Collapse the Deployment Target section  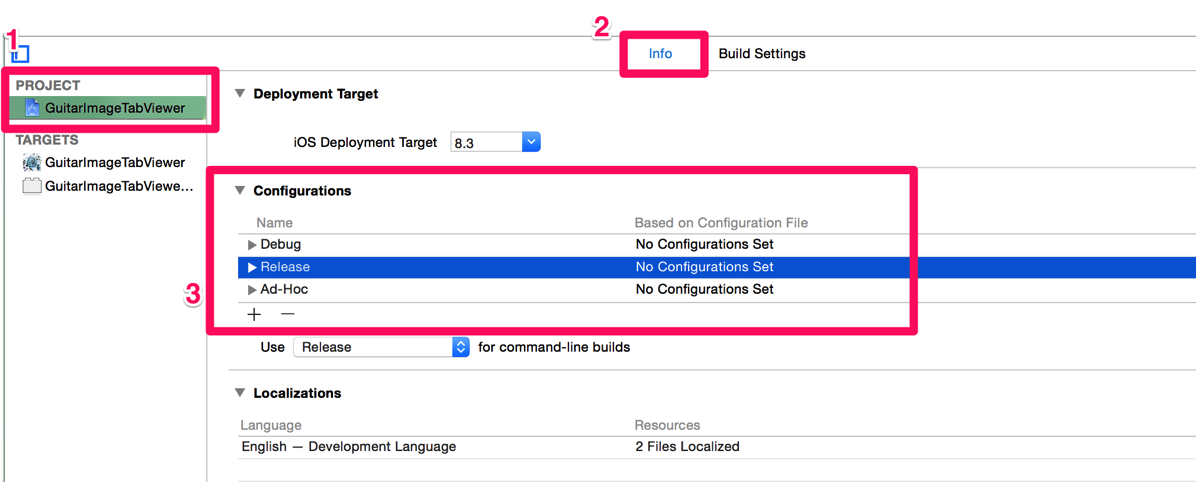(x=240, y=94)
